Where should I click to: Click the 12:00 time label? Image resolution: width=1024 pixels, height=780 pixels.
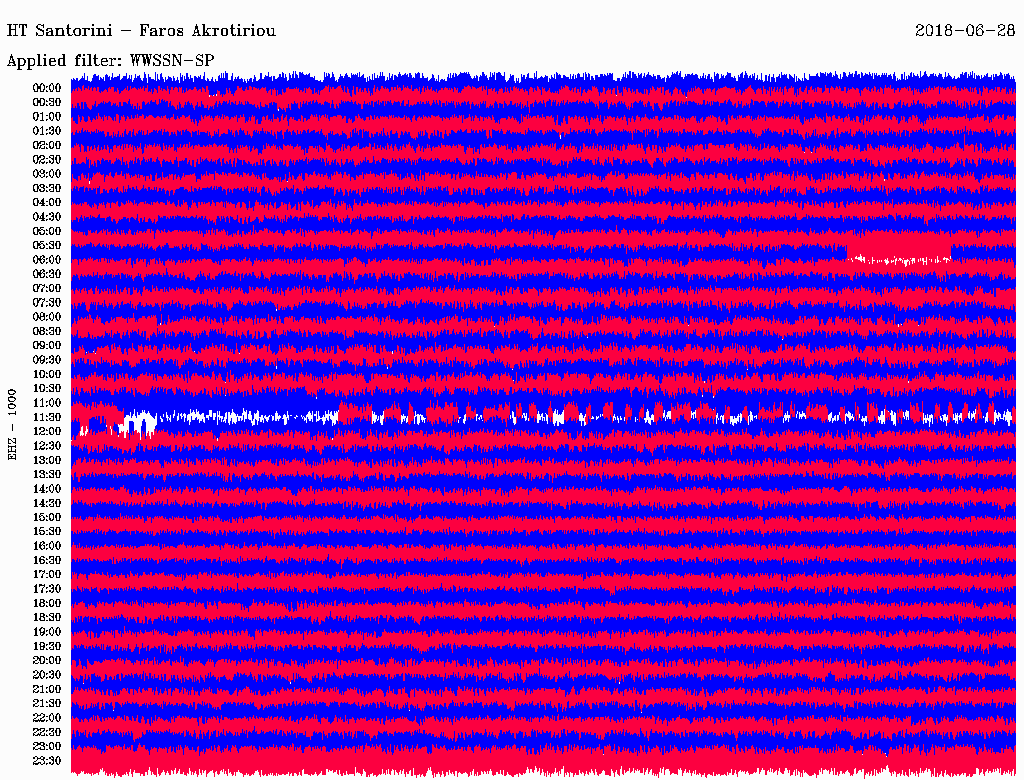(46, 431)
